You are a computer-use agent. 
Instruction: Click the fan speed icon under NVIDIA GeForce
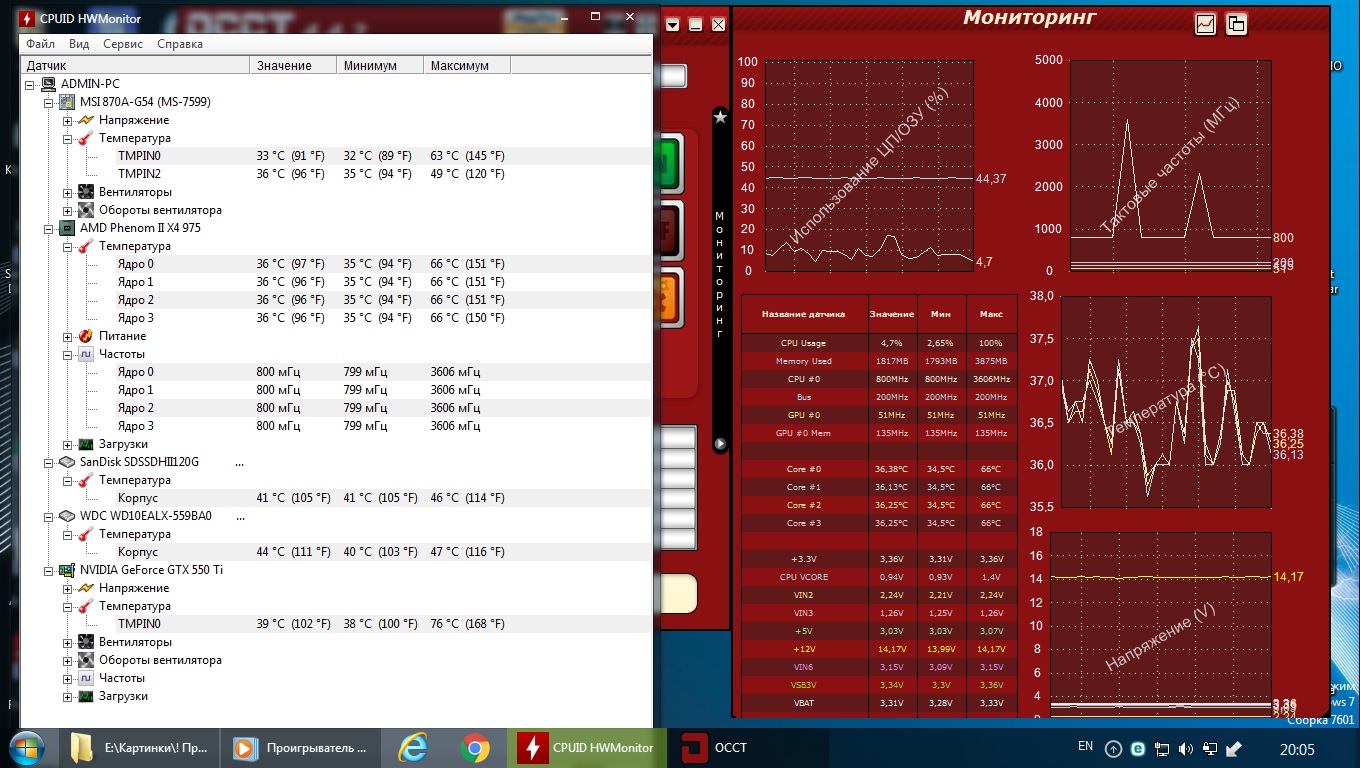(86, 660)
